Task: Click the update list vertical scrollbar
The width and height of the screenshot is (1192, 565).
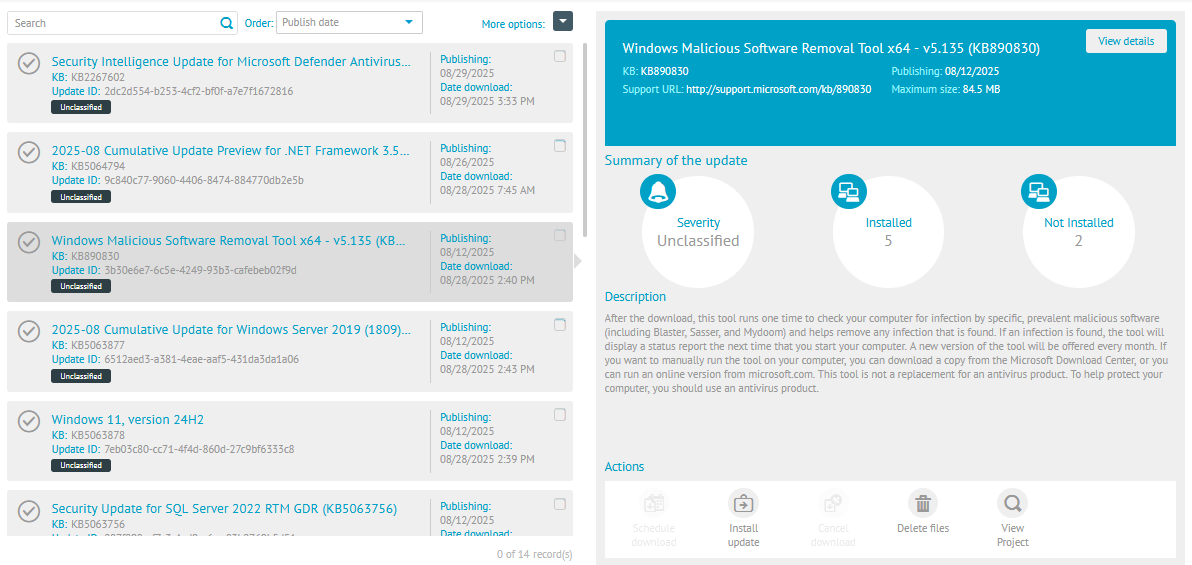Action: 585,141
